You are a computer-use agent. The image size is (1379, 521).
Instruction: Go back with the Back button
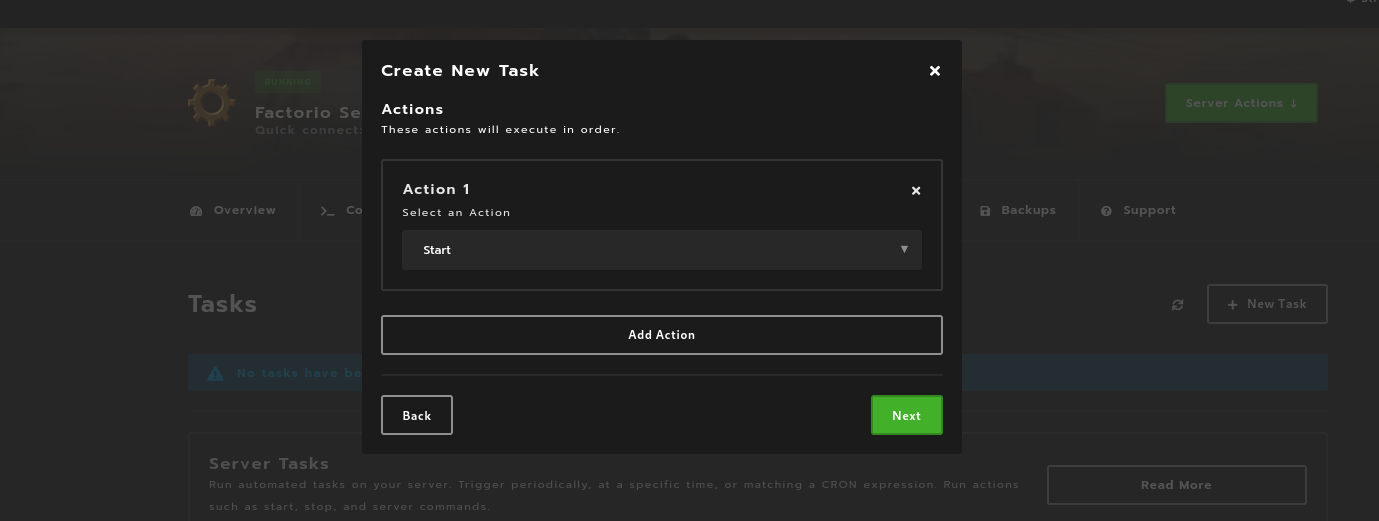(x=417, y=415)
